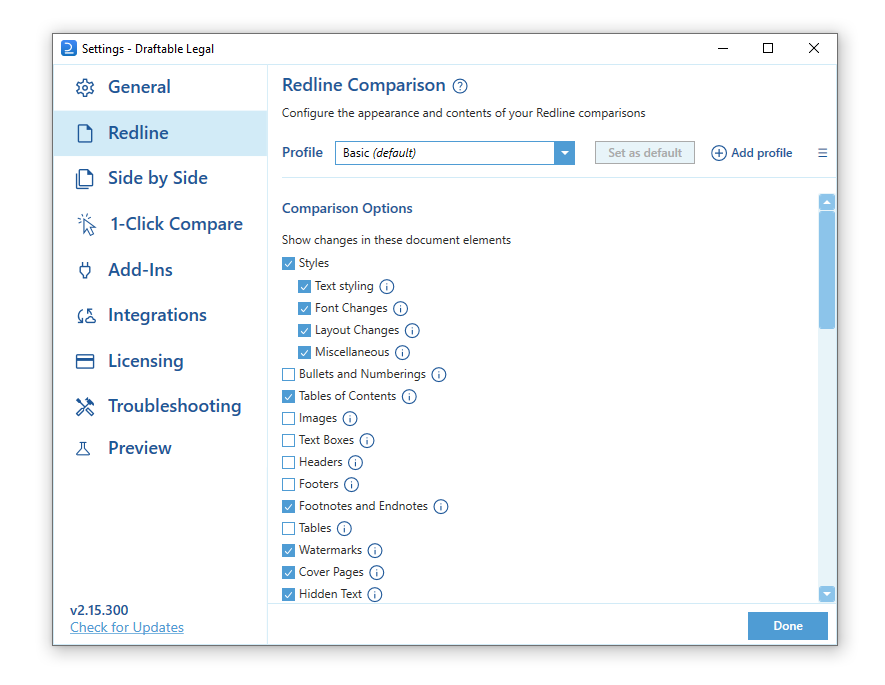Show info for Images option
This screenshot has width=885, height=685.
coord(350,419)
